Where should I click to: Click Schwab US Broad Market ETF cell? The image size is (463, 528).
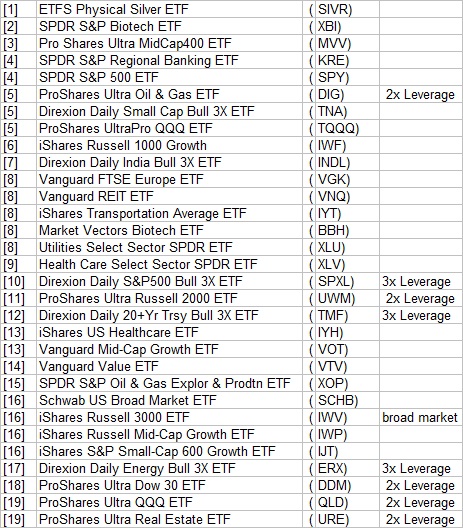169,400
